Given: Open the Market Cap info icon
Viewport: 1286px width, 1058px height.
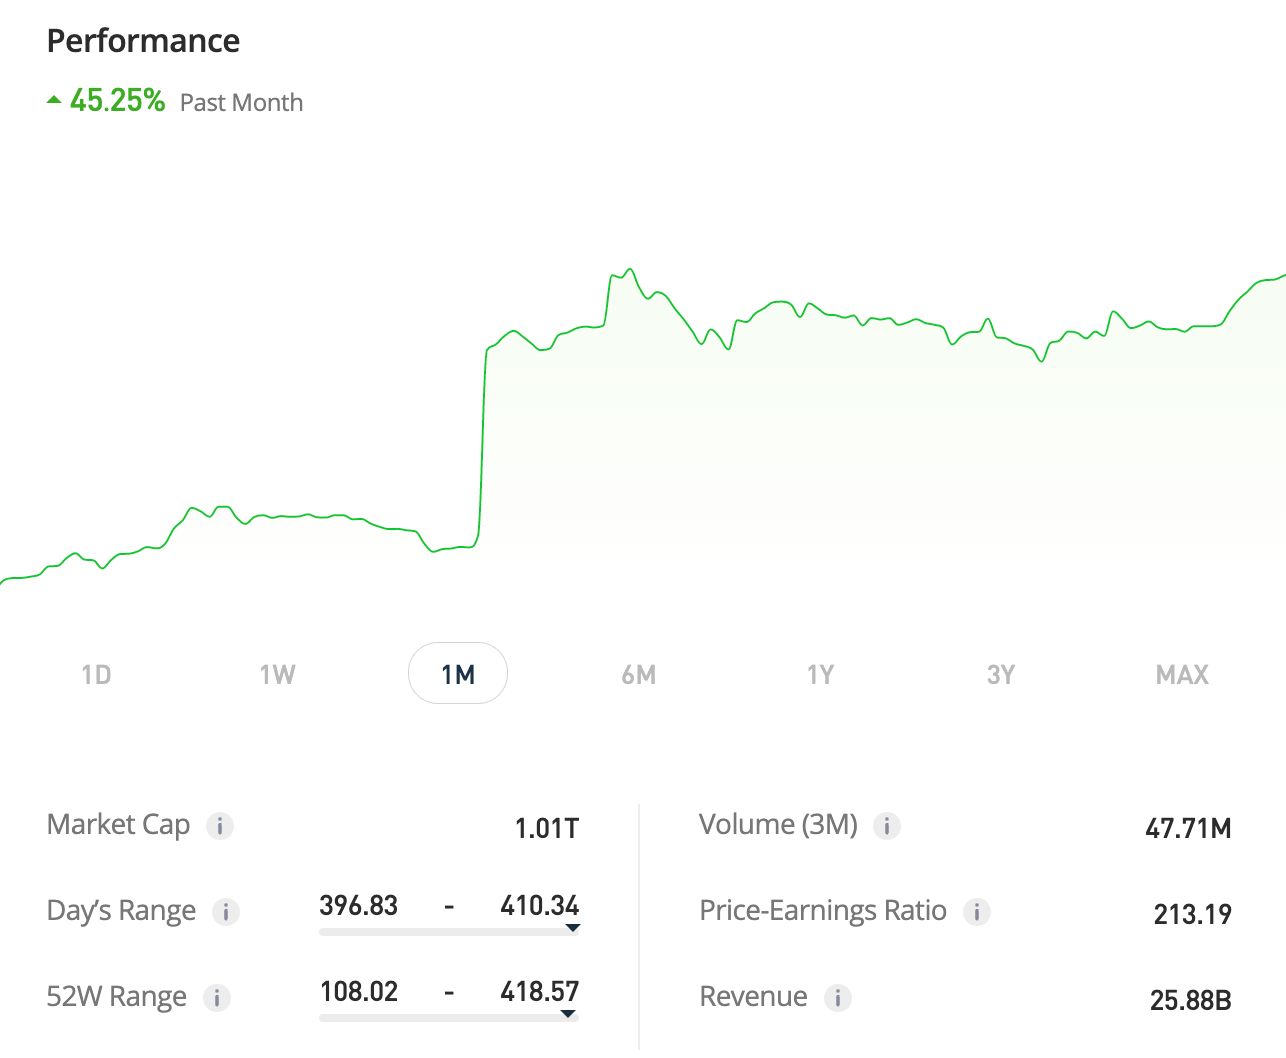Looking at the screenshot, I should [x=220, y=826].
